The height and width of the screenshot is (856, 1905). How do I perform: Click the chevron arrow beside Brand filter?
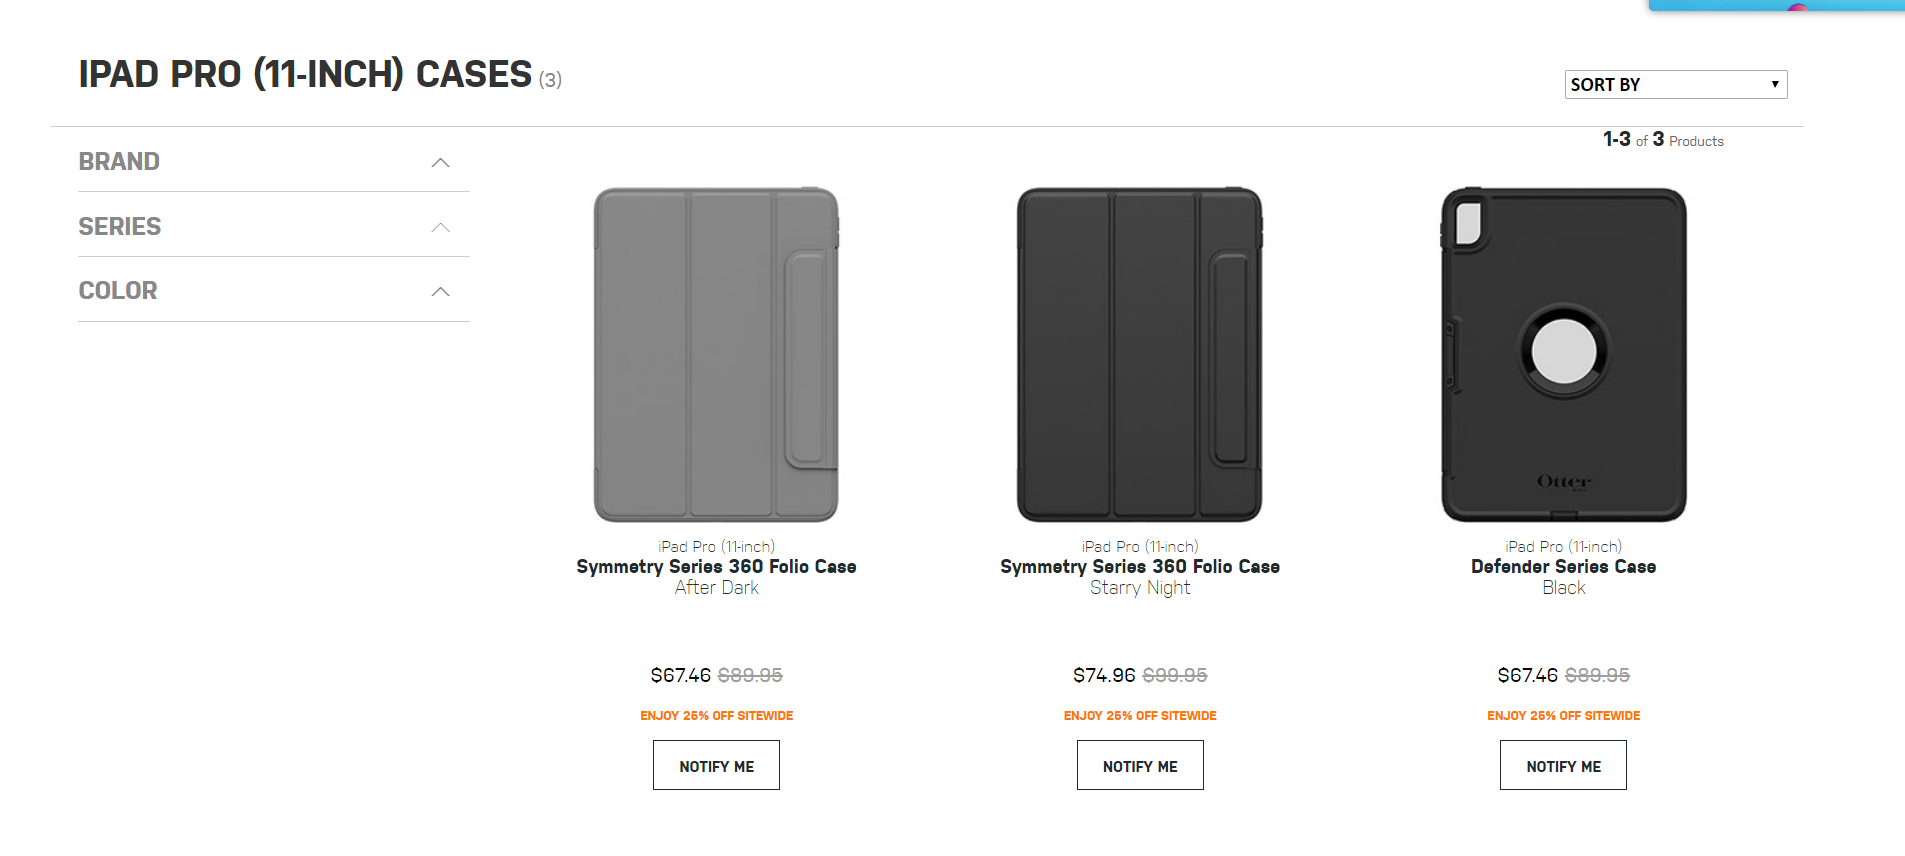click(440, 162)
